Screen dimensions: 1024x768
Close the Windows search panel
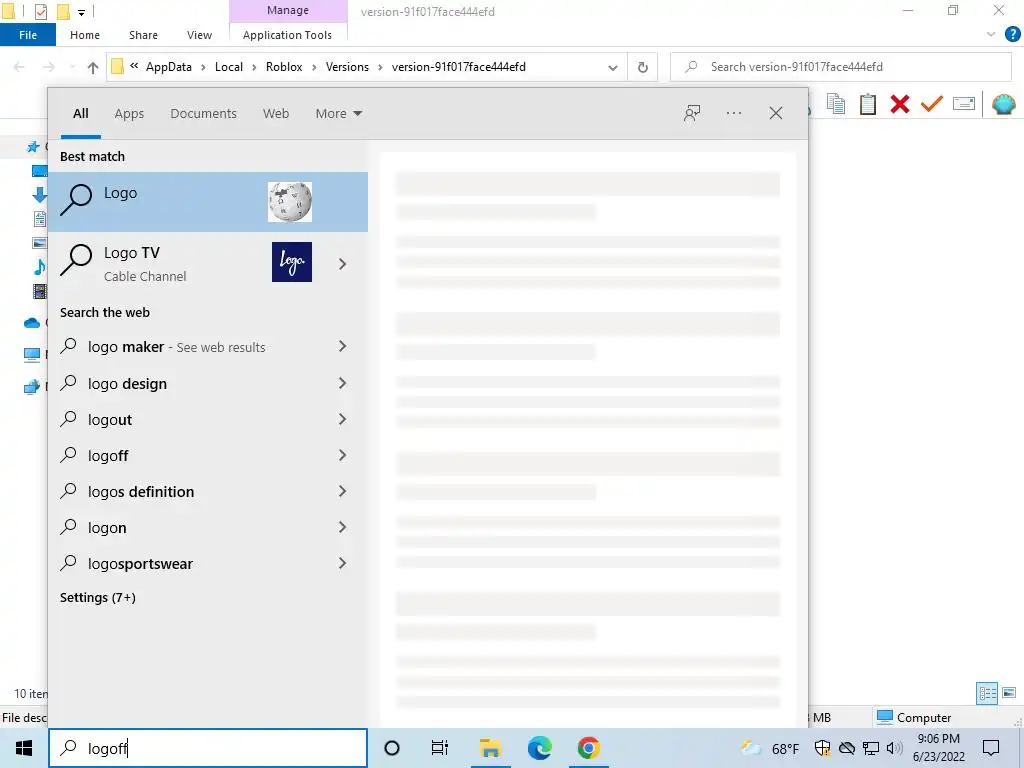coord(776,114)
